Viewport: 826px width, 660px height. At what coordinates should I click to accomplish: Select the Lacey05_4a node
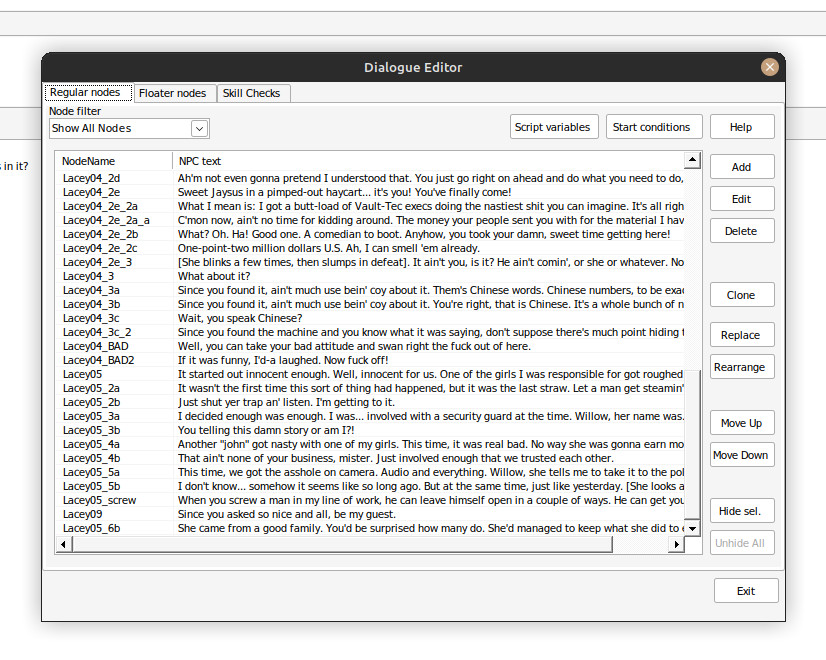coord(370,444)
